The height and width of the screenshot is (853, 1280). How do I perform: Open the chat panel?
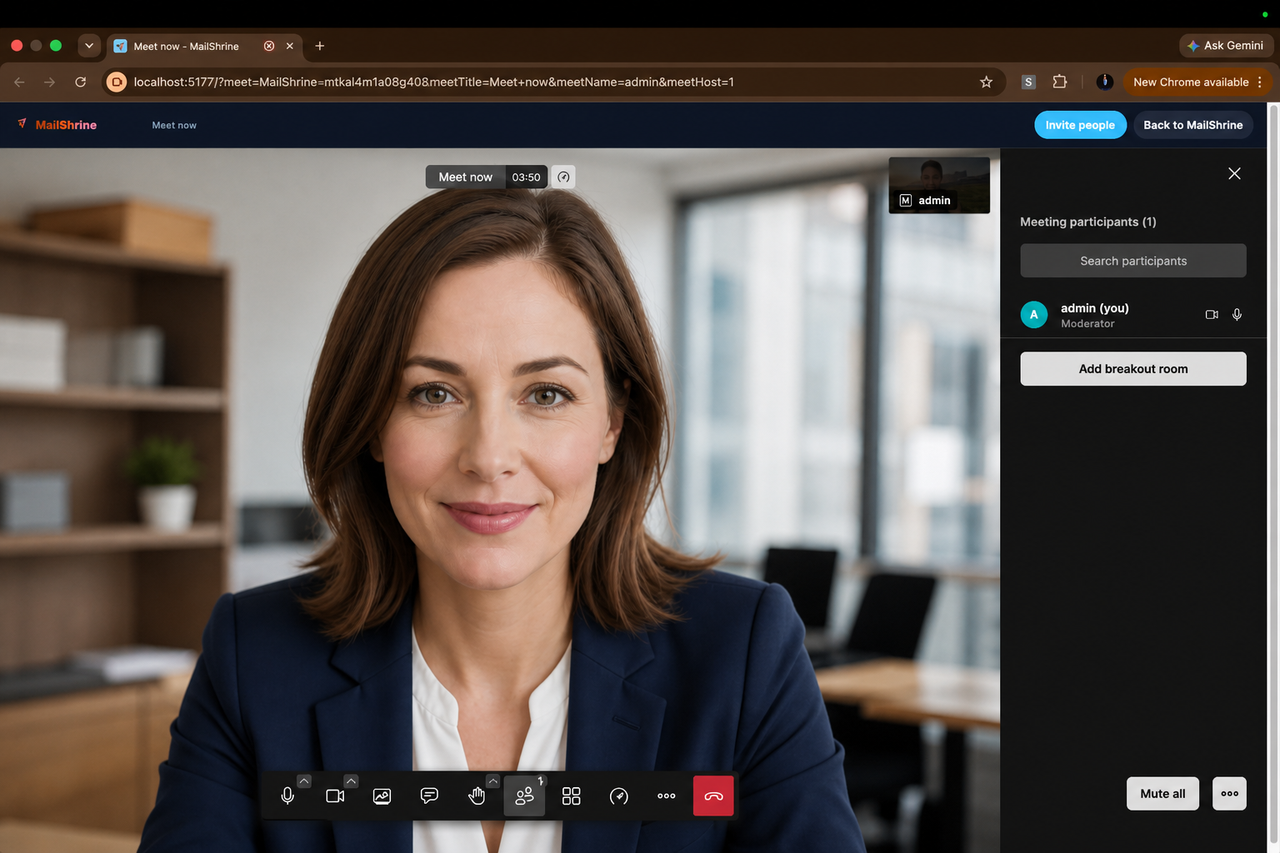[x=429, y=796]
